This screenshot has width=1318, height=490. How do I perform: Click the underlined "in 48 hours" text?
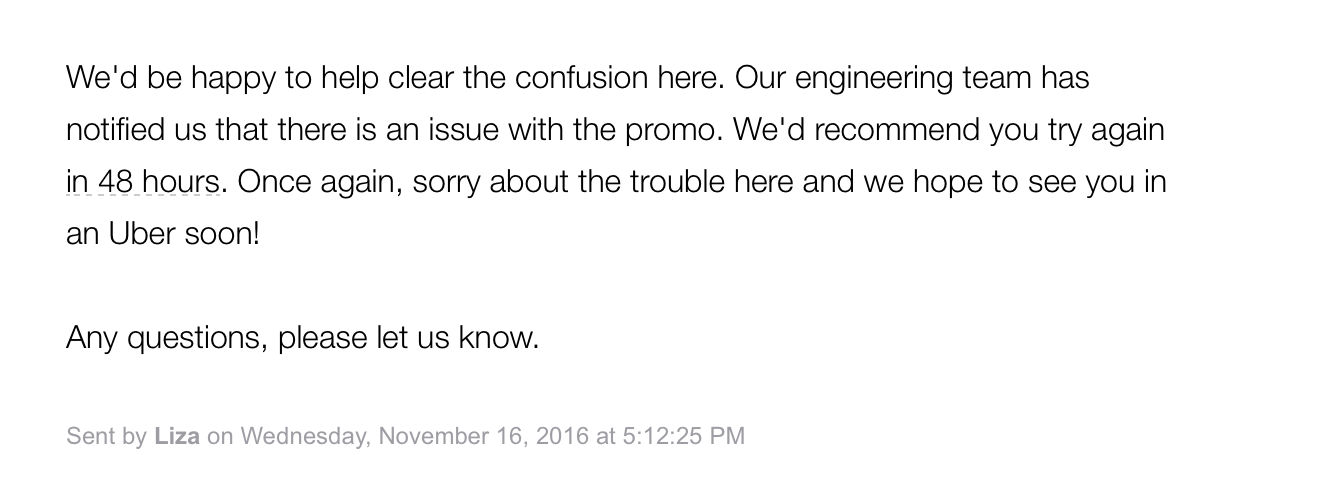pyautogui.click(x=142, y=183)
